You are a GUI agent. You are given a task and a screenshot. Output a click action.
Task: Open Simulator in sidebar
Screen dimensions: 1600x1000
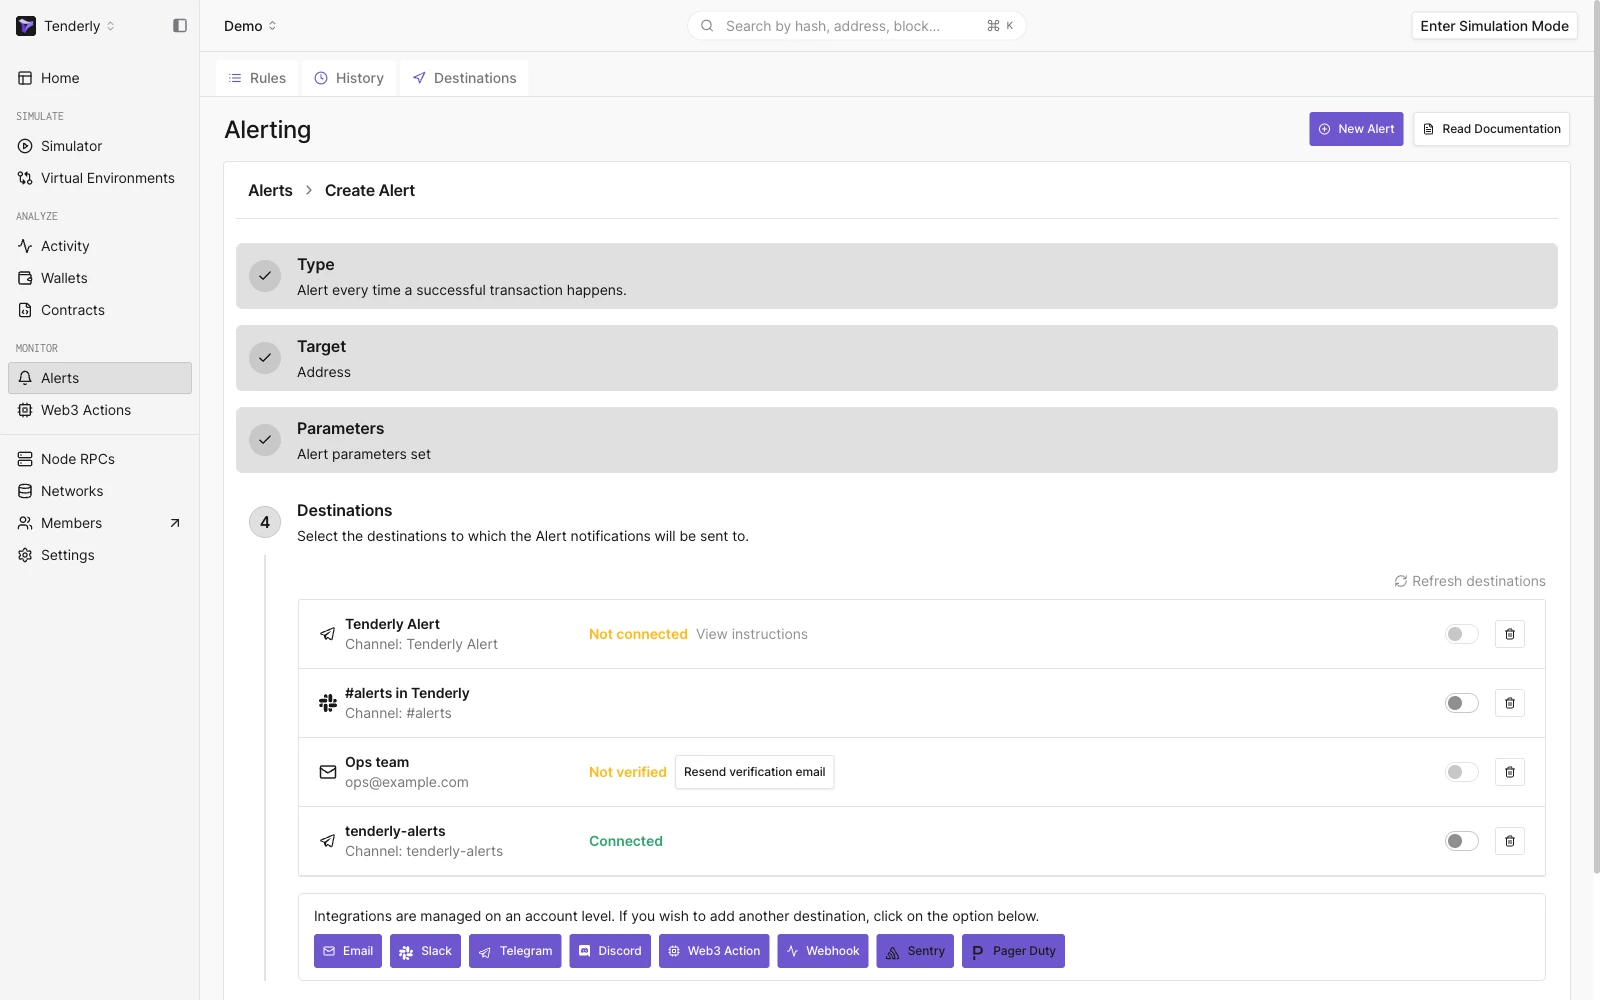pyautogui.click(x=100, y=146)
